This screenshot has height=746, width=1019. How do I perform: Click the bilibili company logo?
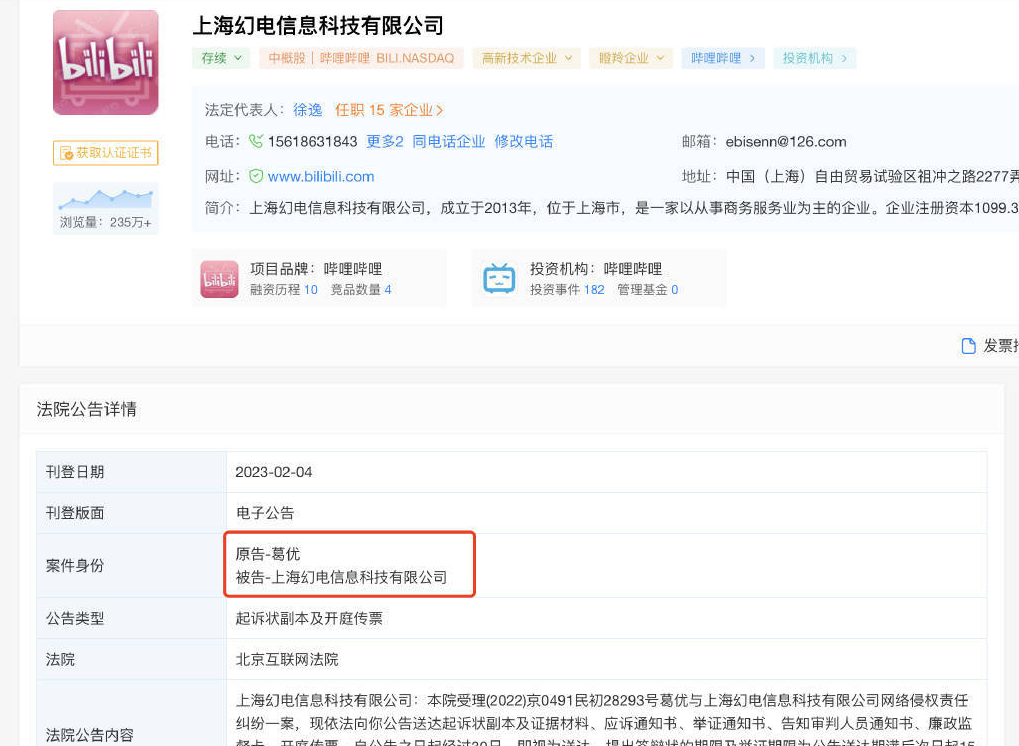pyautogui.click(x=105, y=61)
